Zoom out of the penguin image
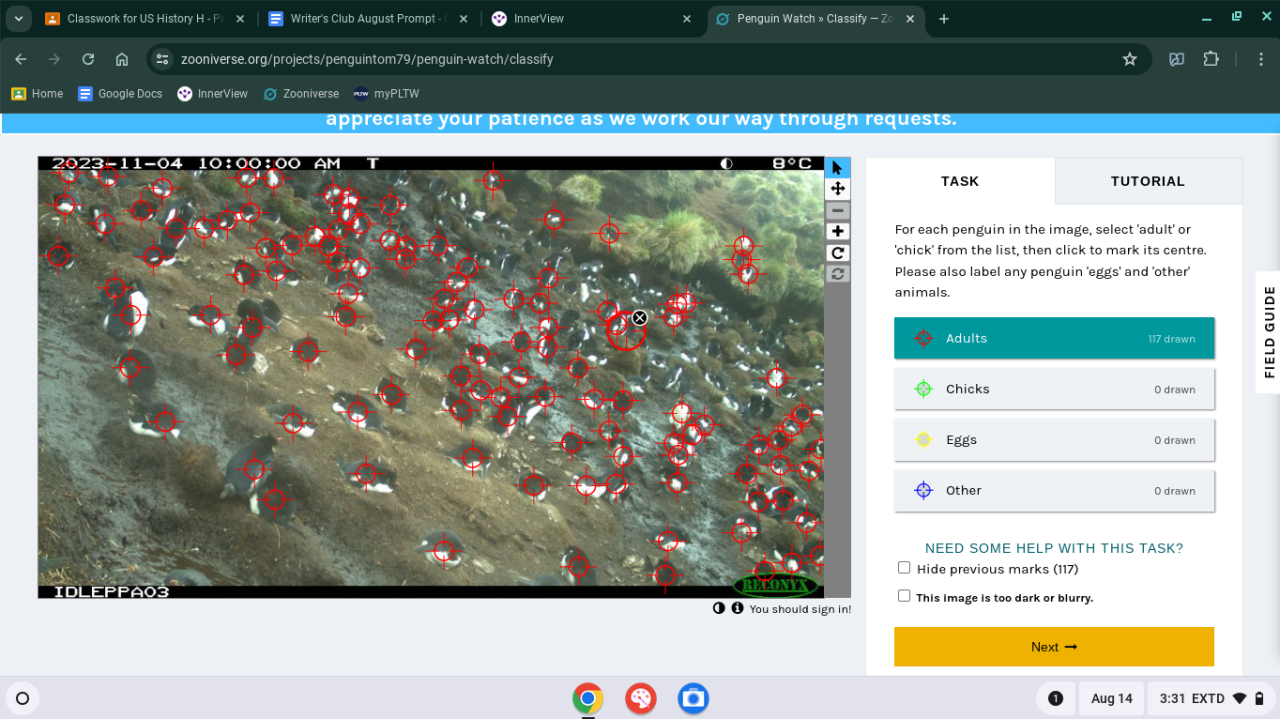The image size is (1280, 719). point(838,211)
